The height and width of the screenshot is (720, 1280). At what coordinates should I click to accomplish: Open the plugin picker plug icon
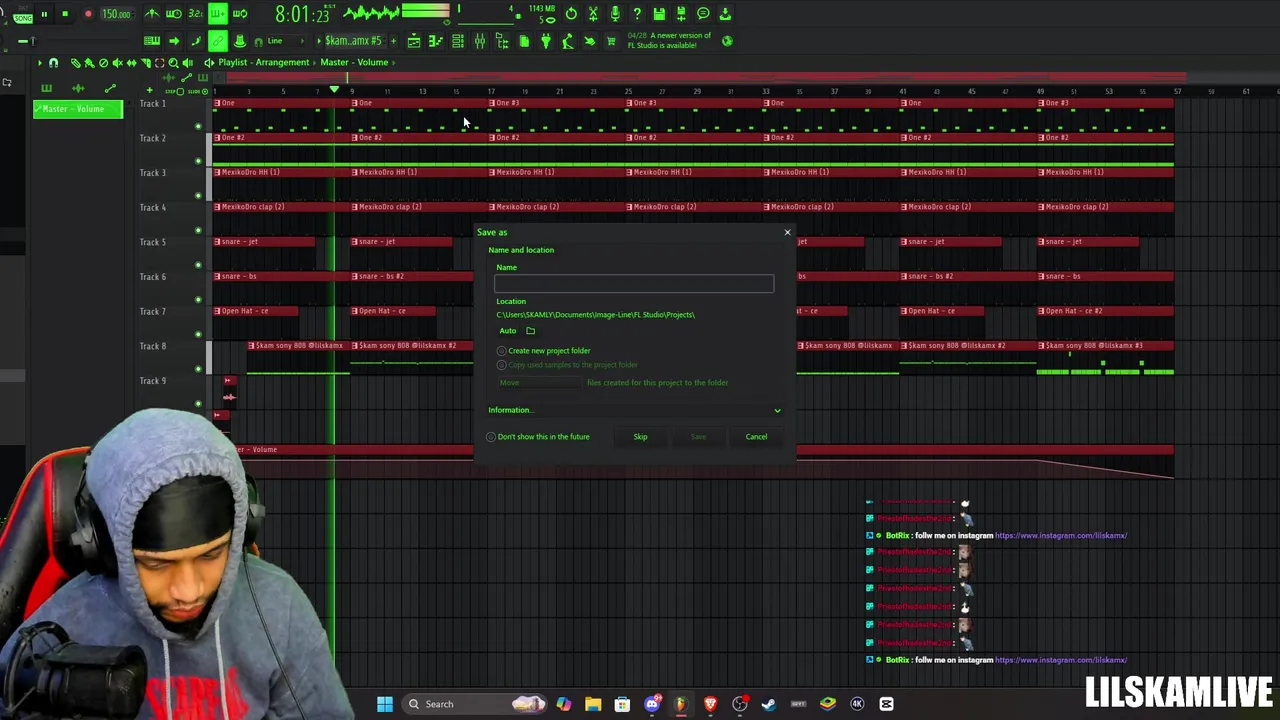[x=546, y=41]
